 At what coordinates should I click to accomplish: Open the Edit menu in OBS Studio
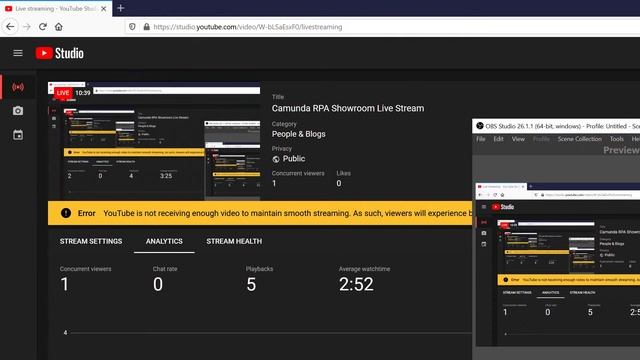(498, 139)
